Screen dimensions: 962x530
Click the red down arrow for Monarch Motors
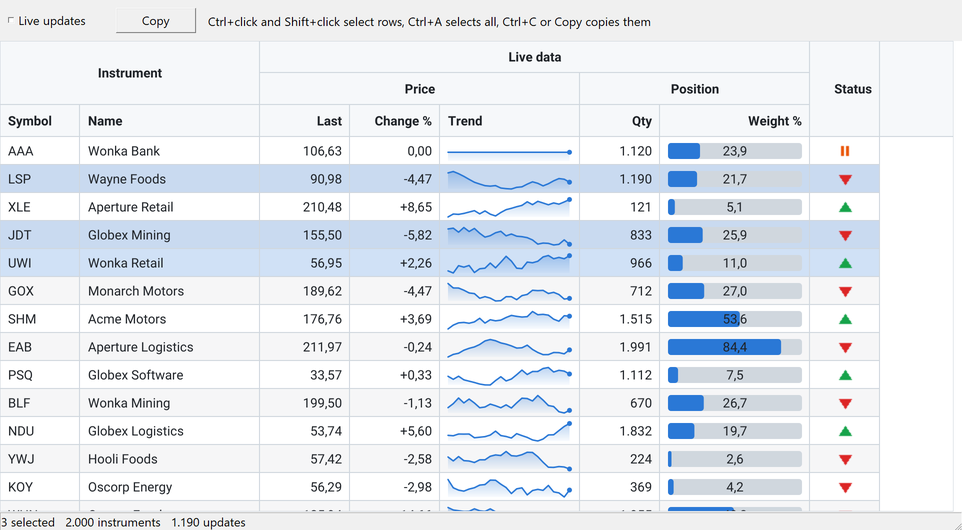click(845, 292)
